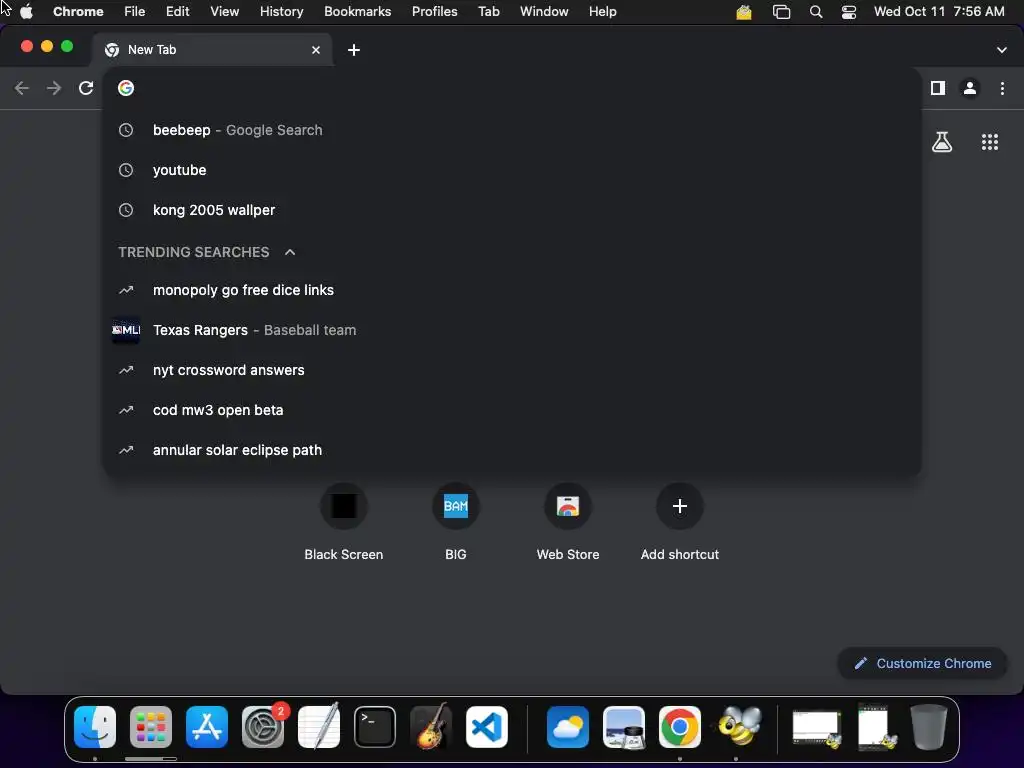Open App Store from the dock
This screenshot has height=768, width=1024.
tap(207, 727)
